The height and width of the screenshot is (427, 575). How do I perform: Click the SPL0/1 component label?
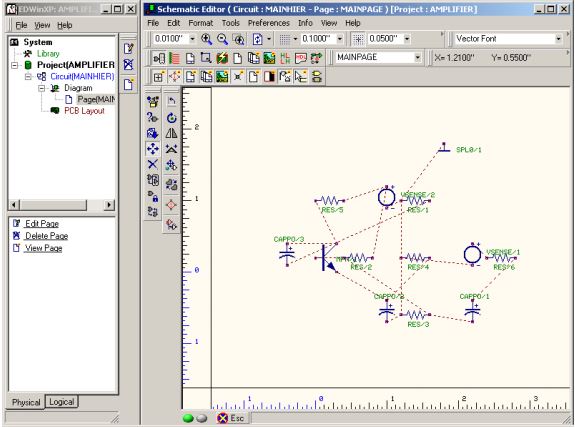pyautogui.click(x=469, y=150)
